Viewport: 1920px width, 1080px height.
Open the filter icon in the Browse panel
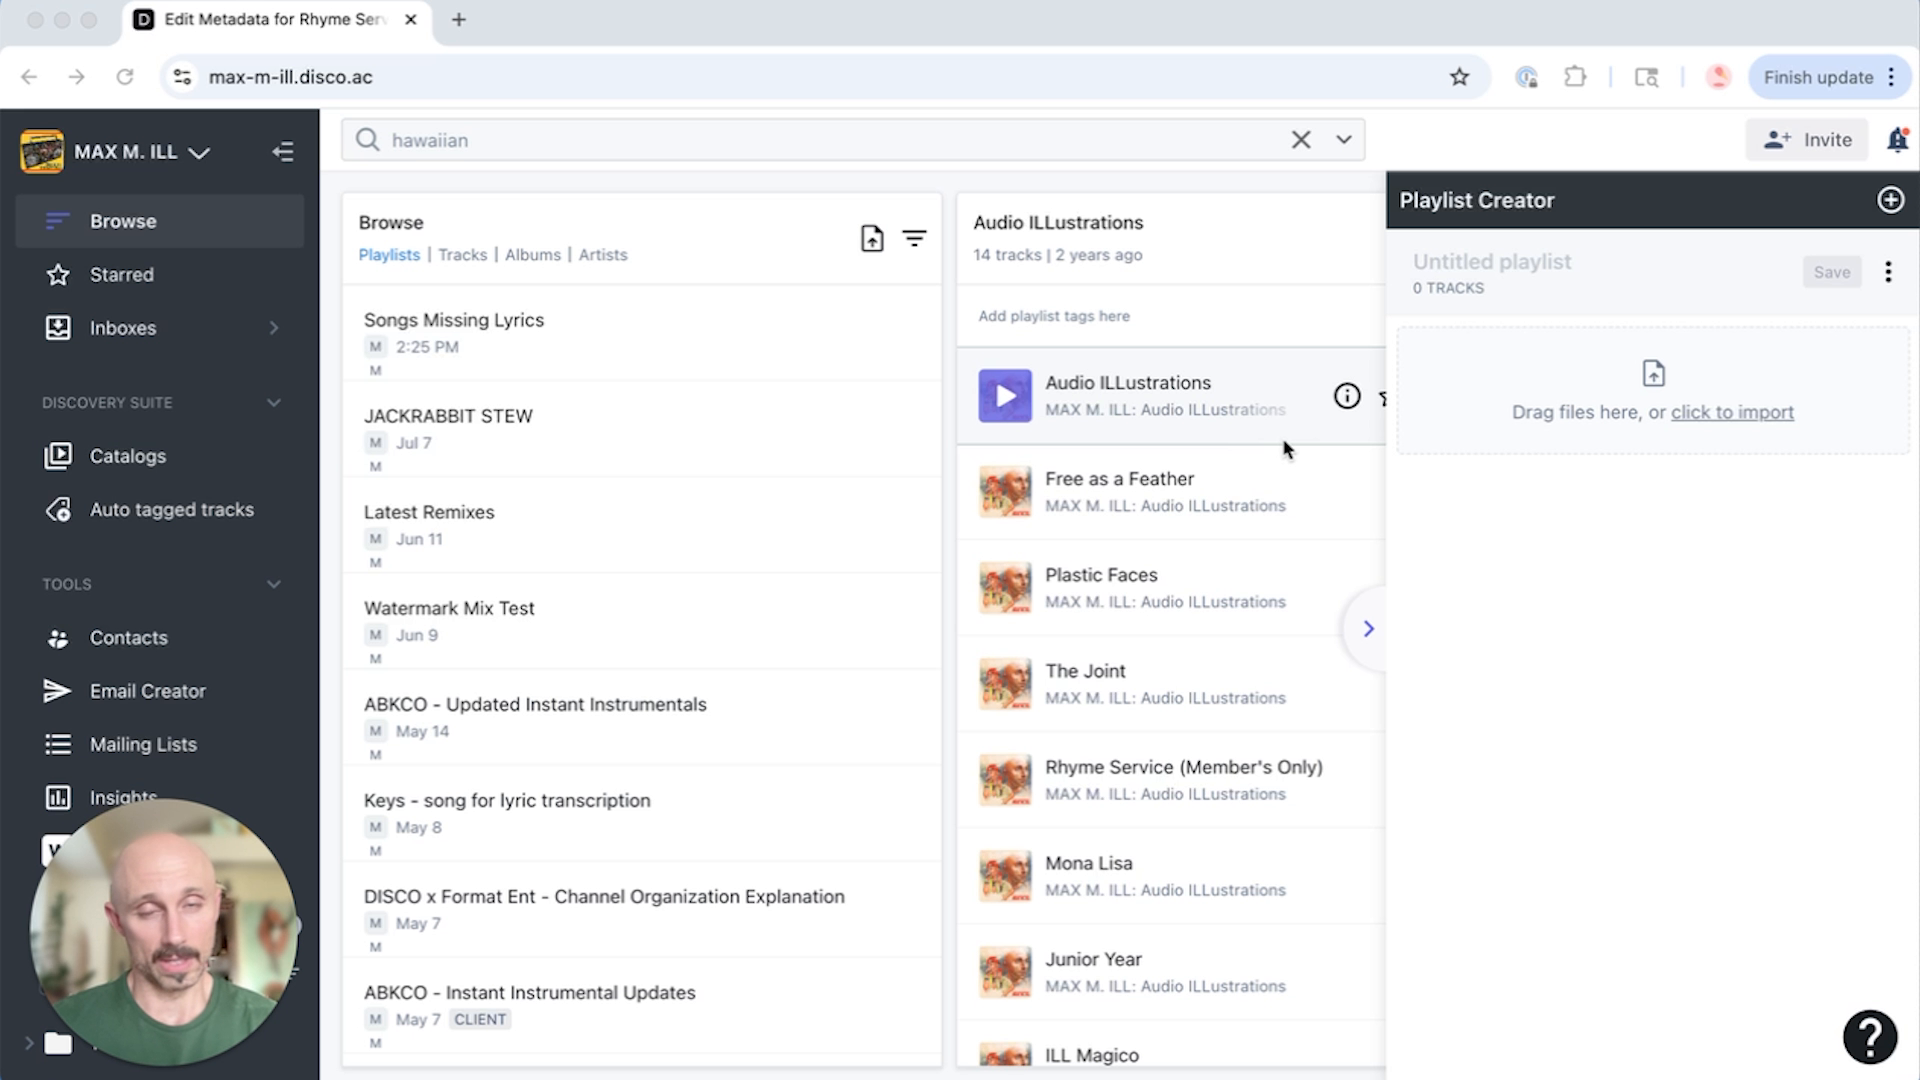click(x=915, y=239)
